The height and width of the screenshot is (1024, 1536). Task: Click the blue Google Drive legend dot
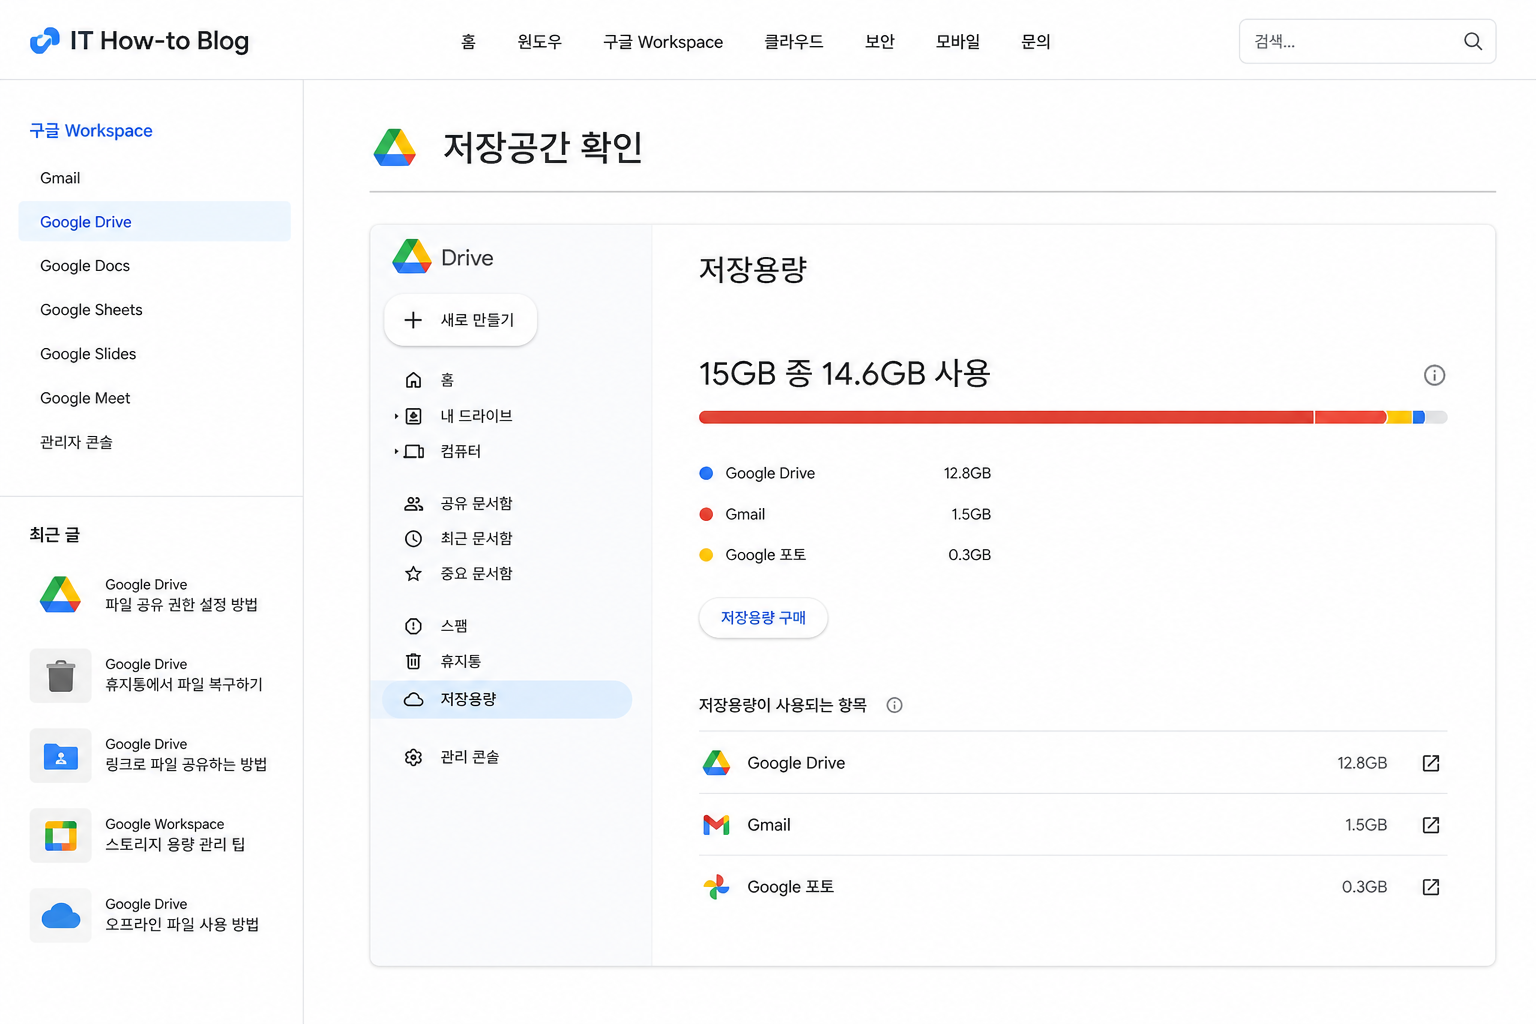coord(706,473)
